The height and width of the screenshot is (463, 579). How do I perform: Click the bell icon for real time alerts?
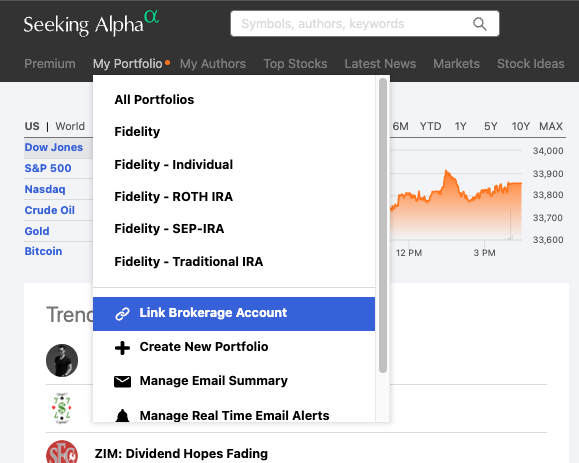122,416
